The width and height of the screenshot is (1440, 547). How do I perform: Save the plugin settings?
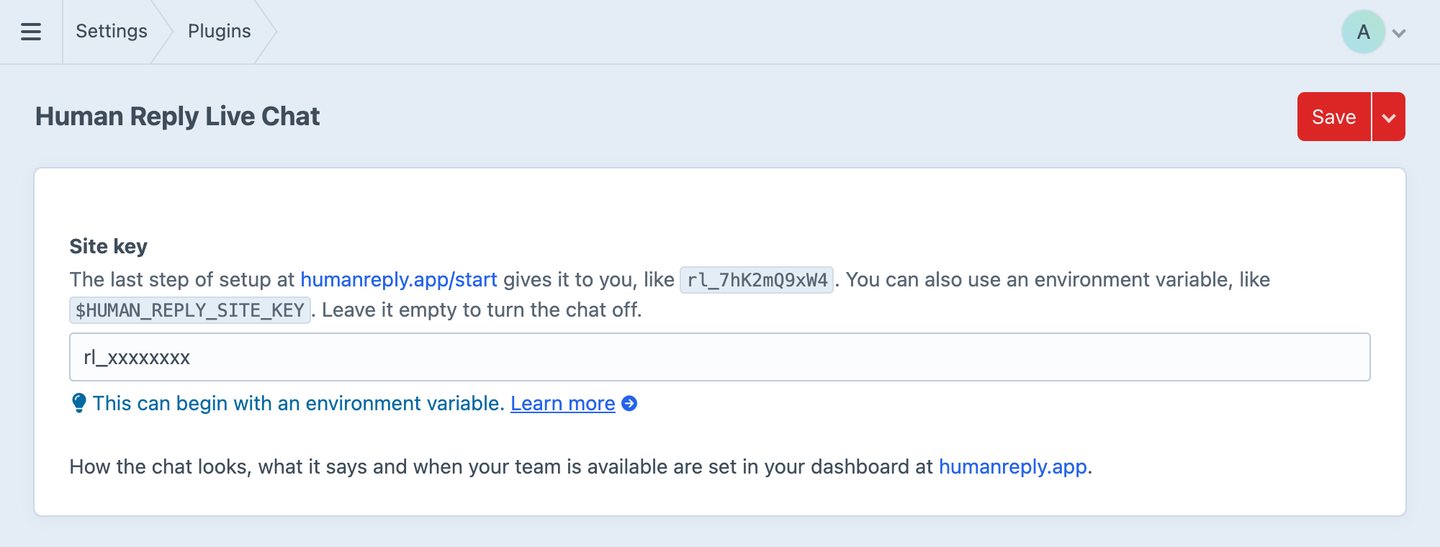[x=1334, y=117]
